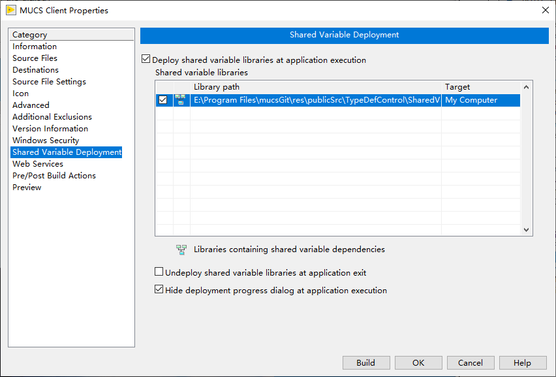
Task: Close the MUCS Client Properties dialog
Action: [x=545, y=10]
